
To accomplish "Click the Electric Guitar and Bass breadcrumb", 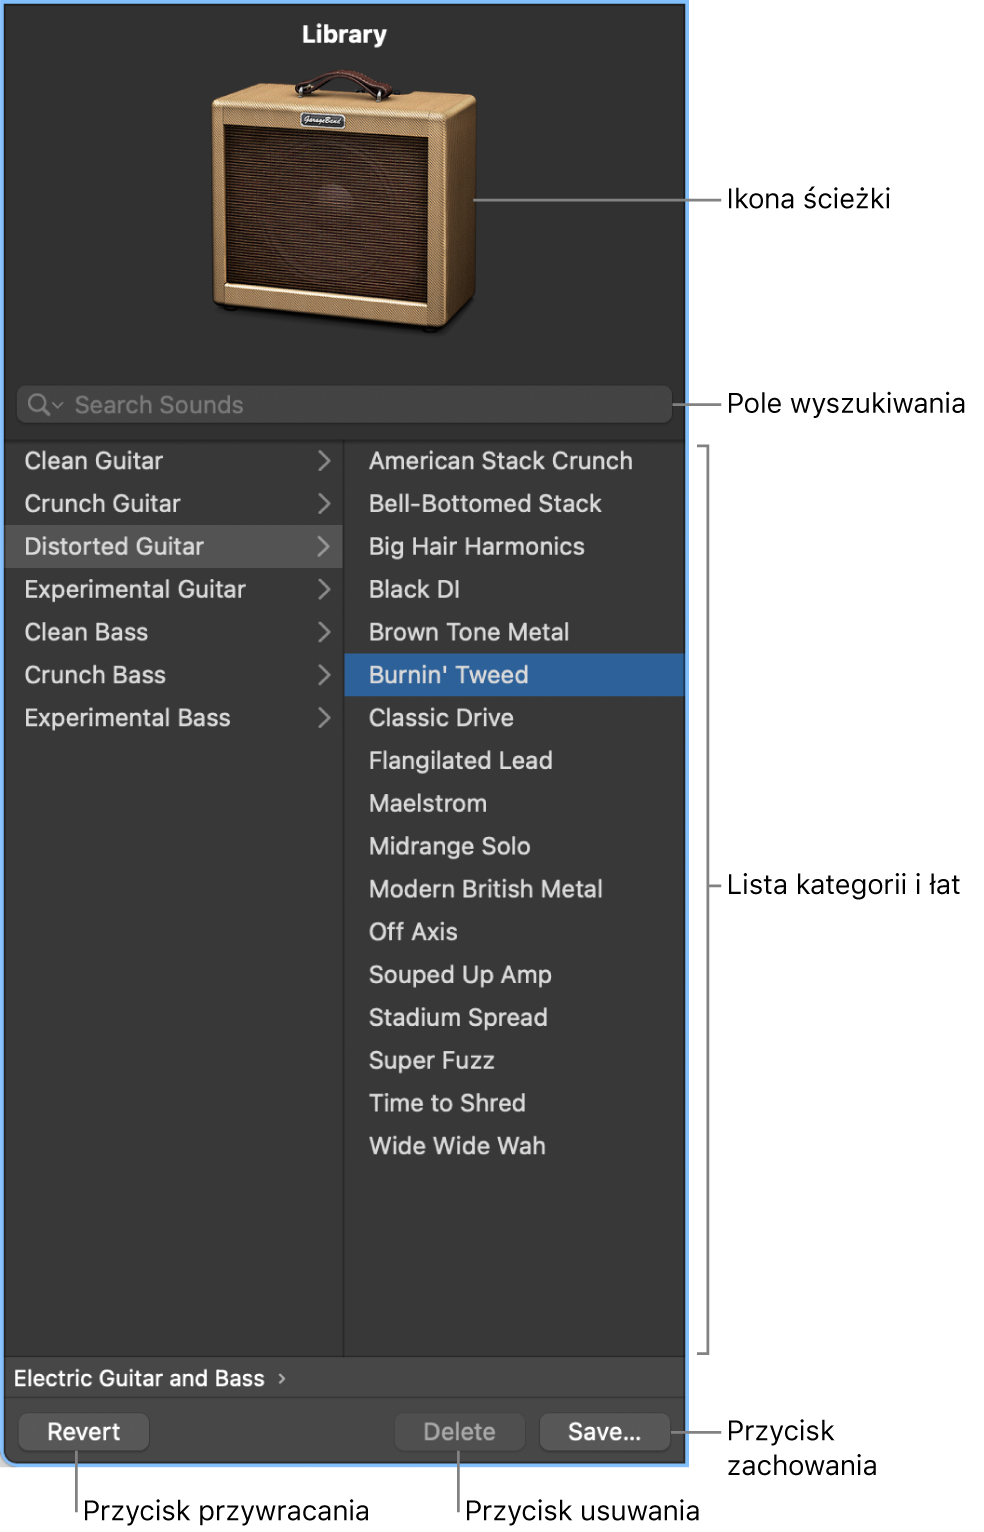I will 139,1379.
